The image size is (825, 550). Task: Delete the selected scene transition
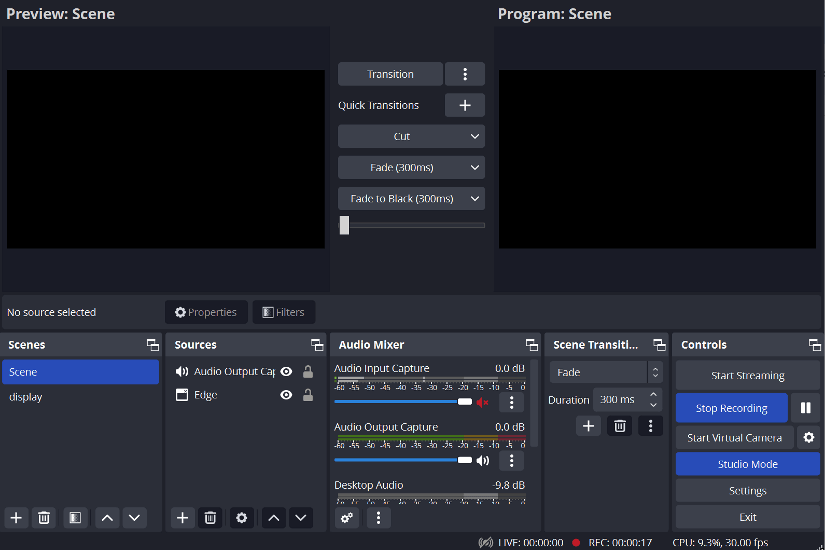coord(620,426)
